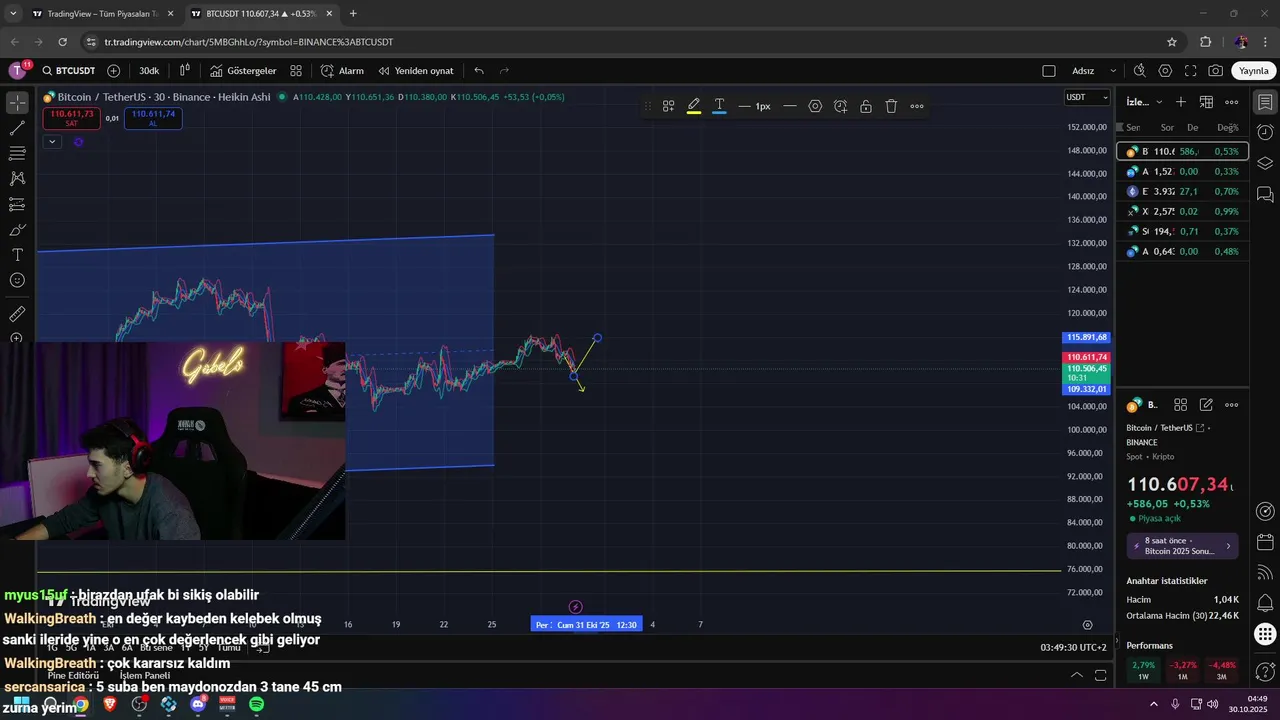Select the 3.93 row with 0,70% change
The height and width of the screenshot is (720, 1280).
coord(1182,191)
